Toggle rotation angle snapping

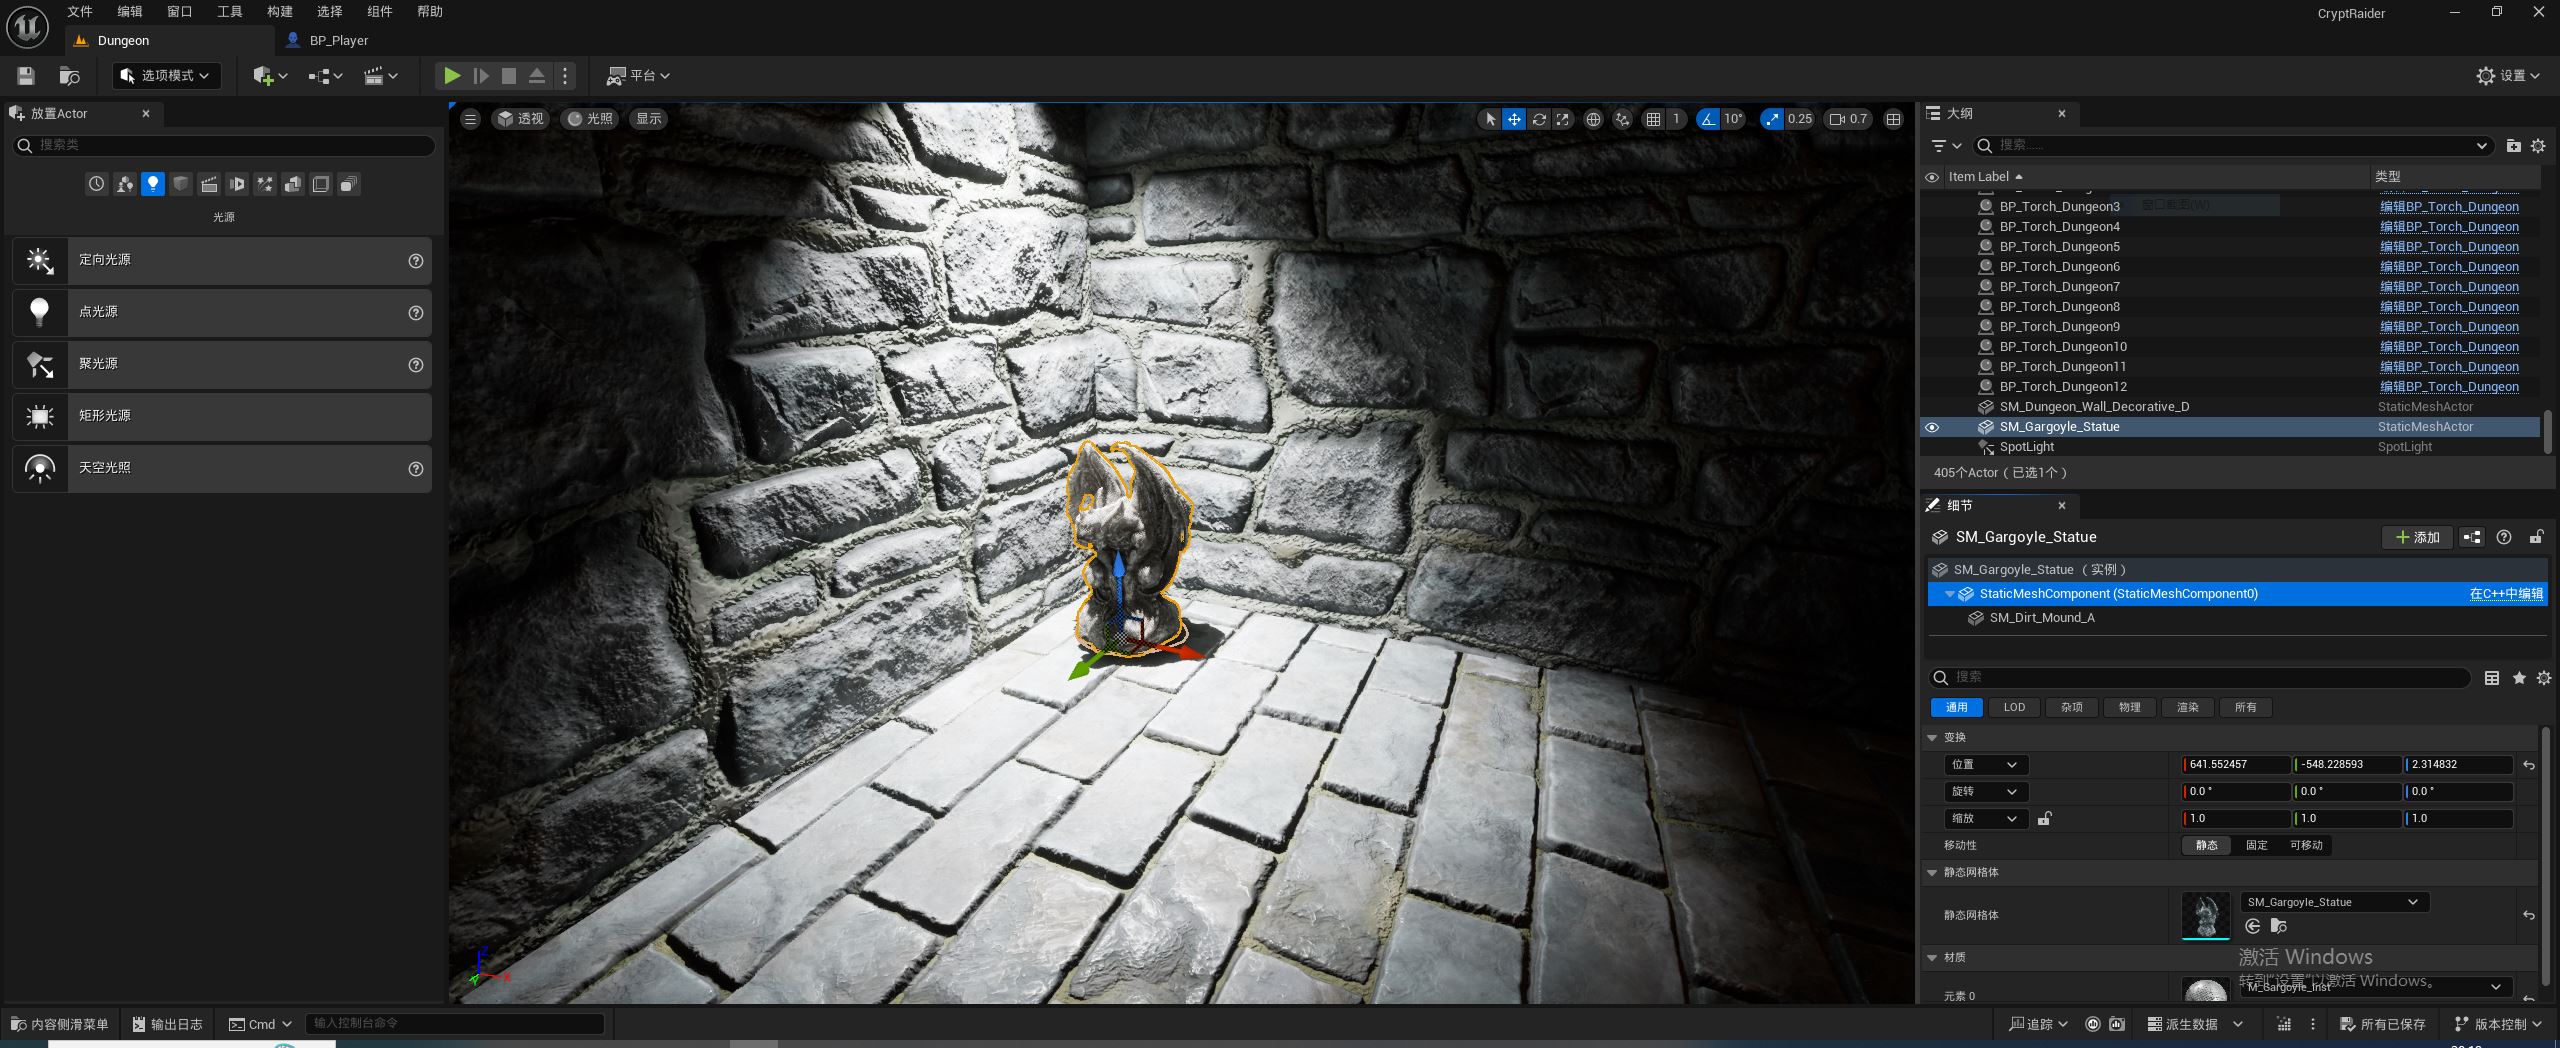pos(1708,119)
